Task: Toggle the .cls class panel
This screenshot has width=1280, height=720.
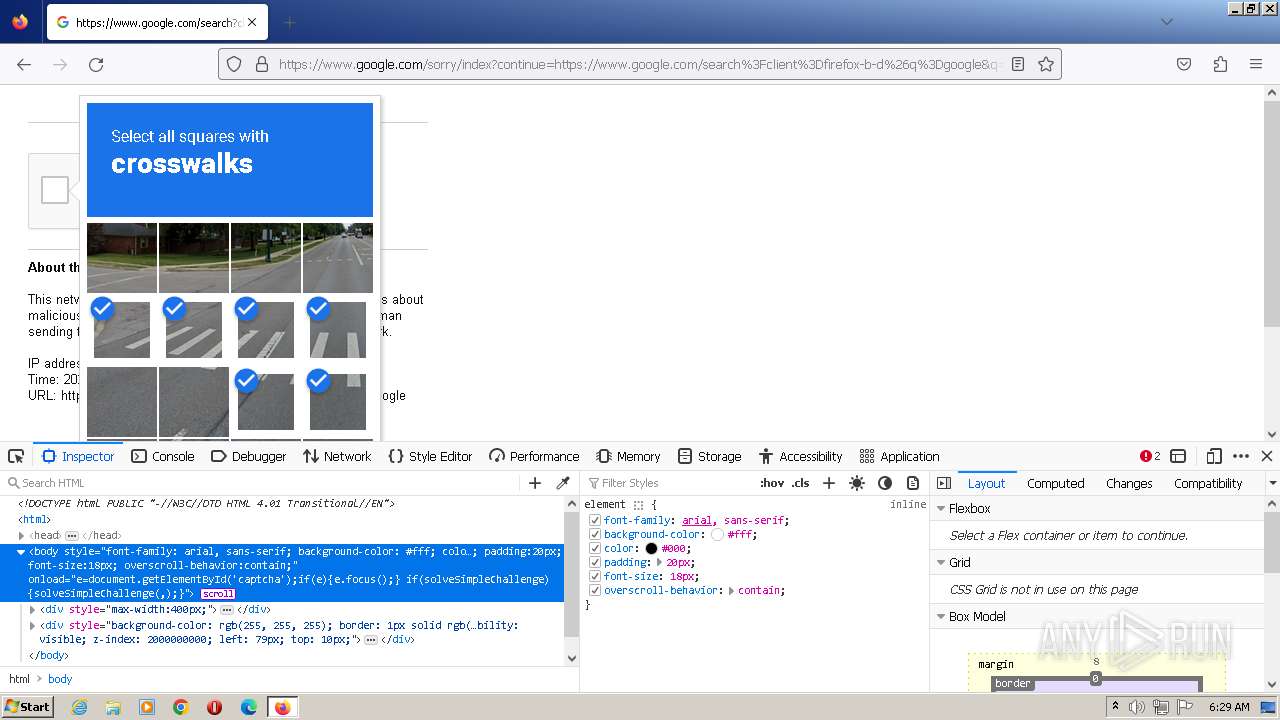Action: 800,483
